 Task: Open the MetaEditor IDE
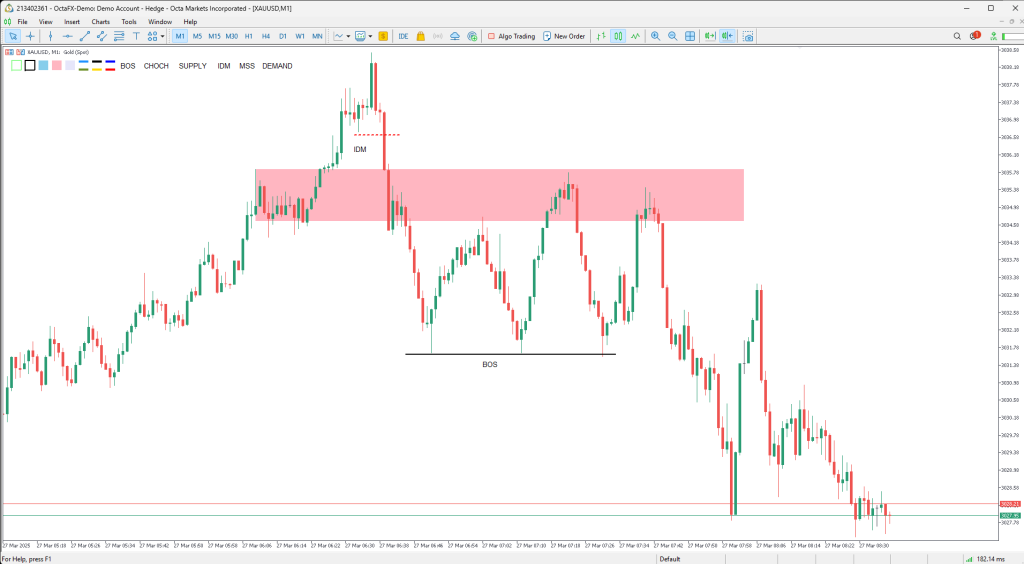(403, 36)
